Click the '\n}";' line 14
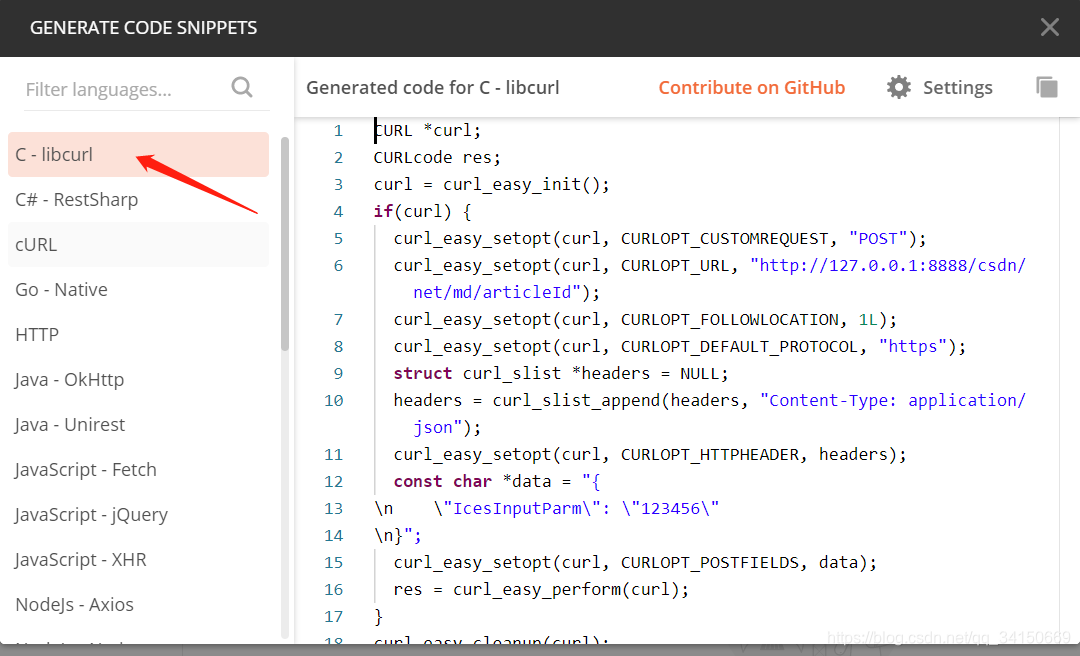The height and width of the screenshot is (656, 1080). pos(398,535)
